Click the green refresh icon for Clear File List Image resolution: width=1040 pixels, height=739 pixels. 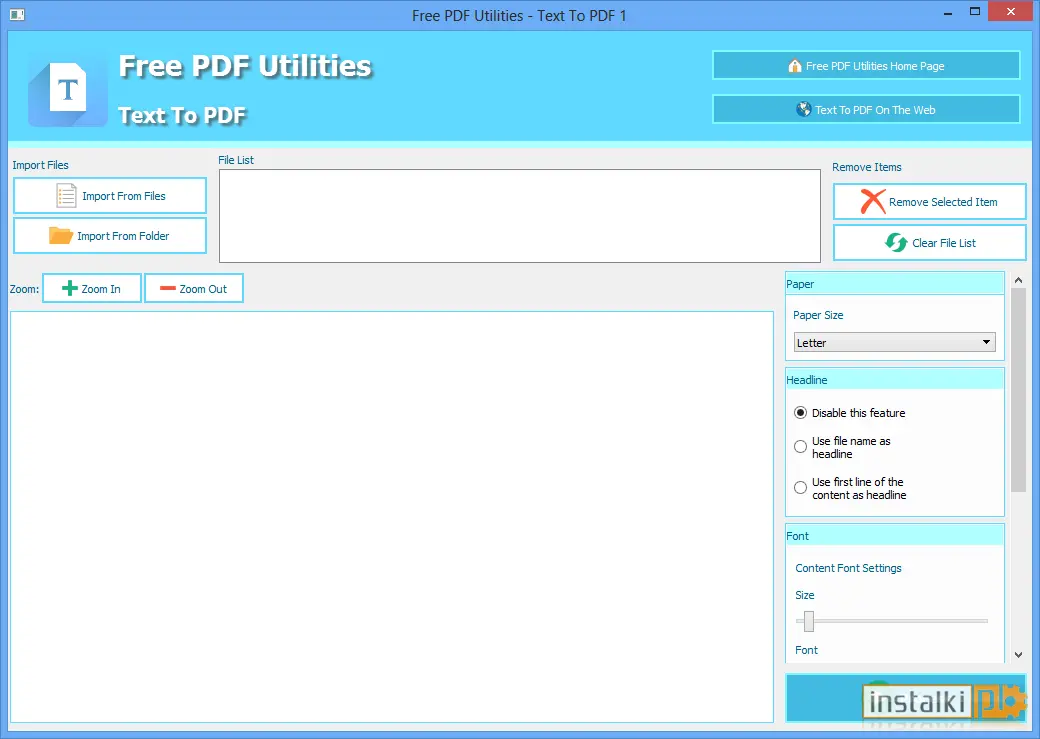point(896,243)
